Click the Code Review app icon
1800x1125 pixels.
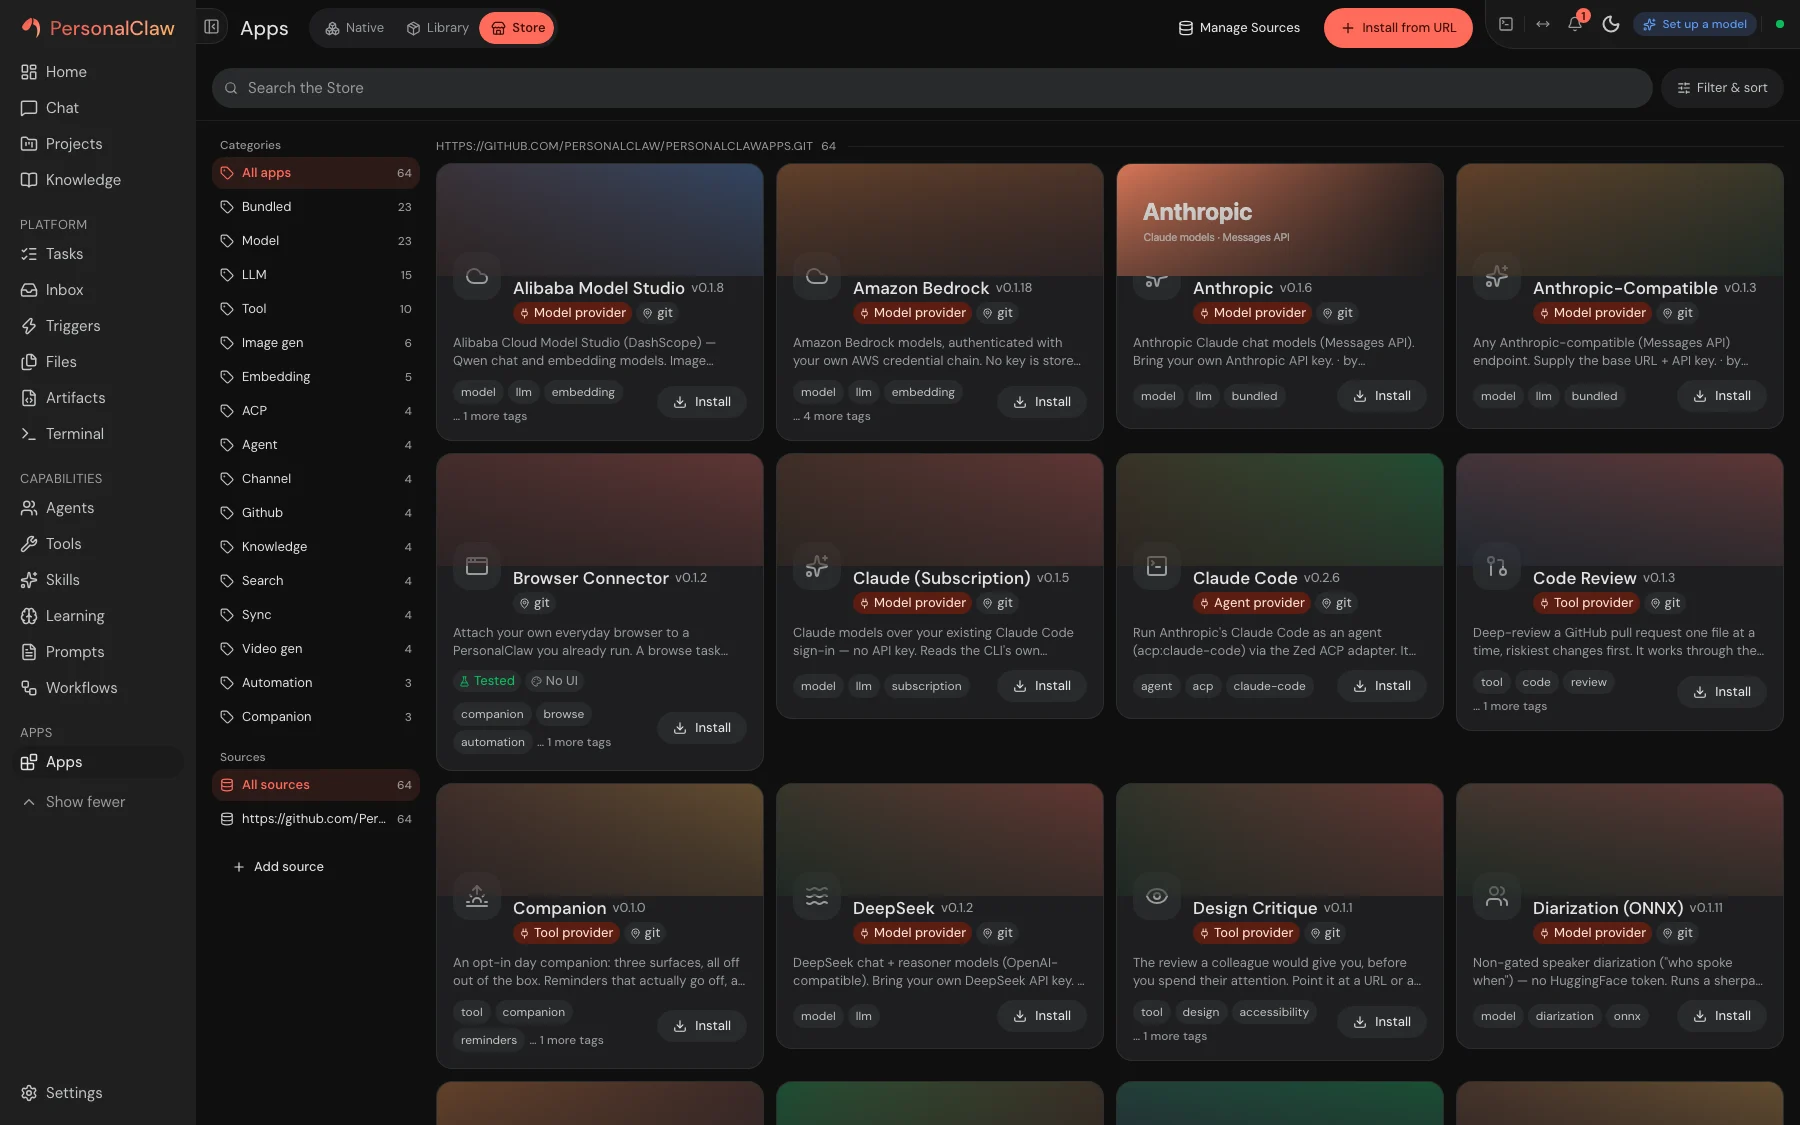[x=1497, y=566]
